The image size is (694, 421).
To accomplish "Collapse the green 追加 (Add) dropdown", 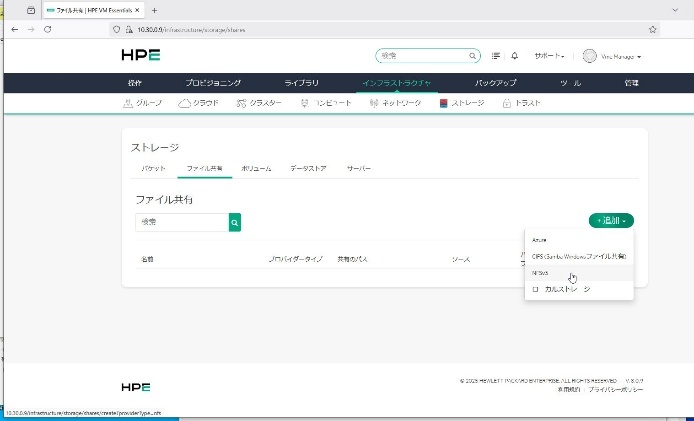I will click(x=610, y=220).
